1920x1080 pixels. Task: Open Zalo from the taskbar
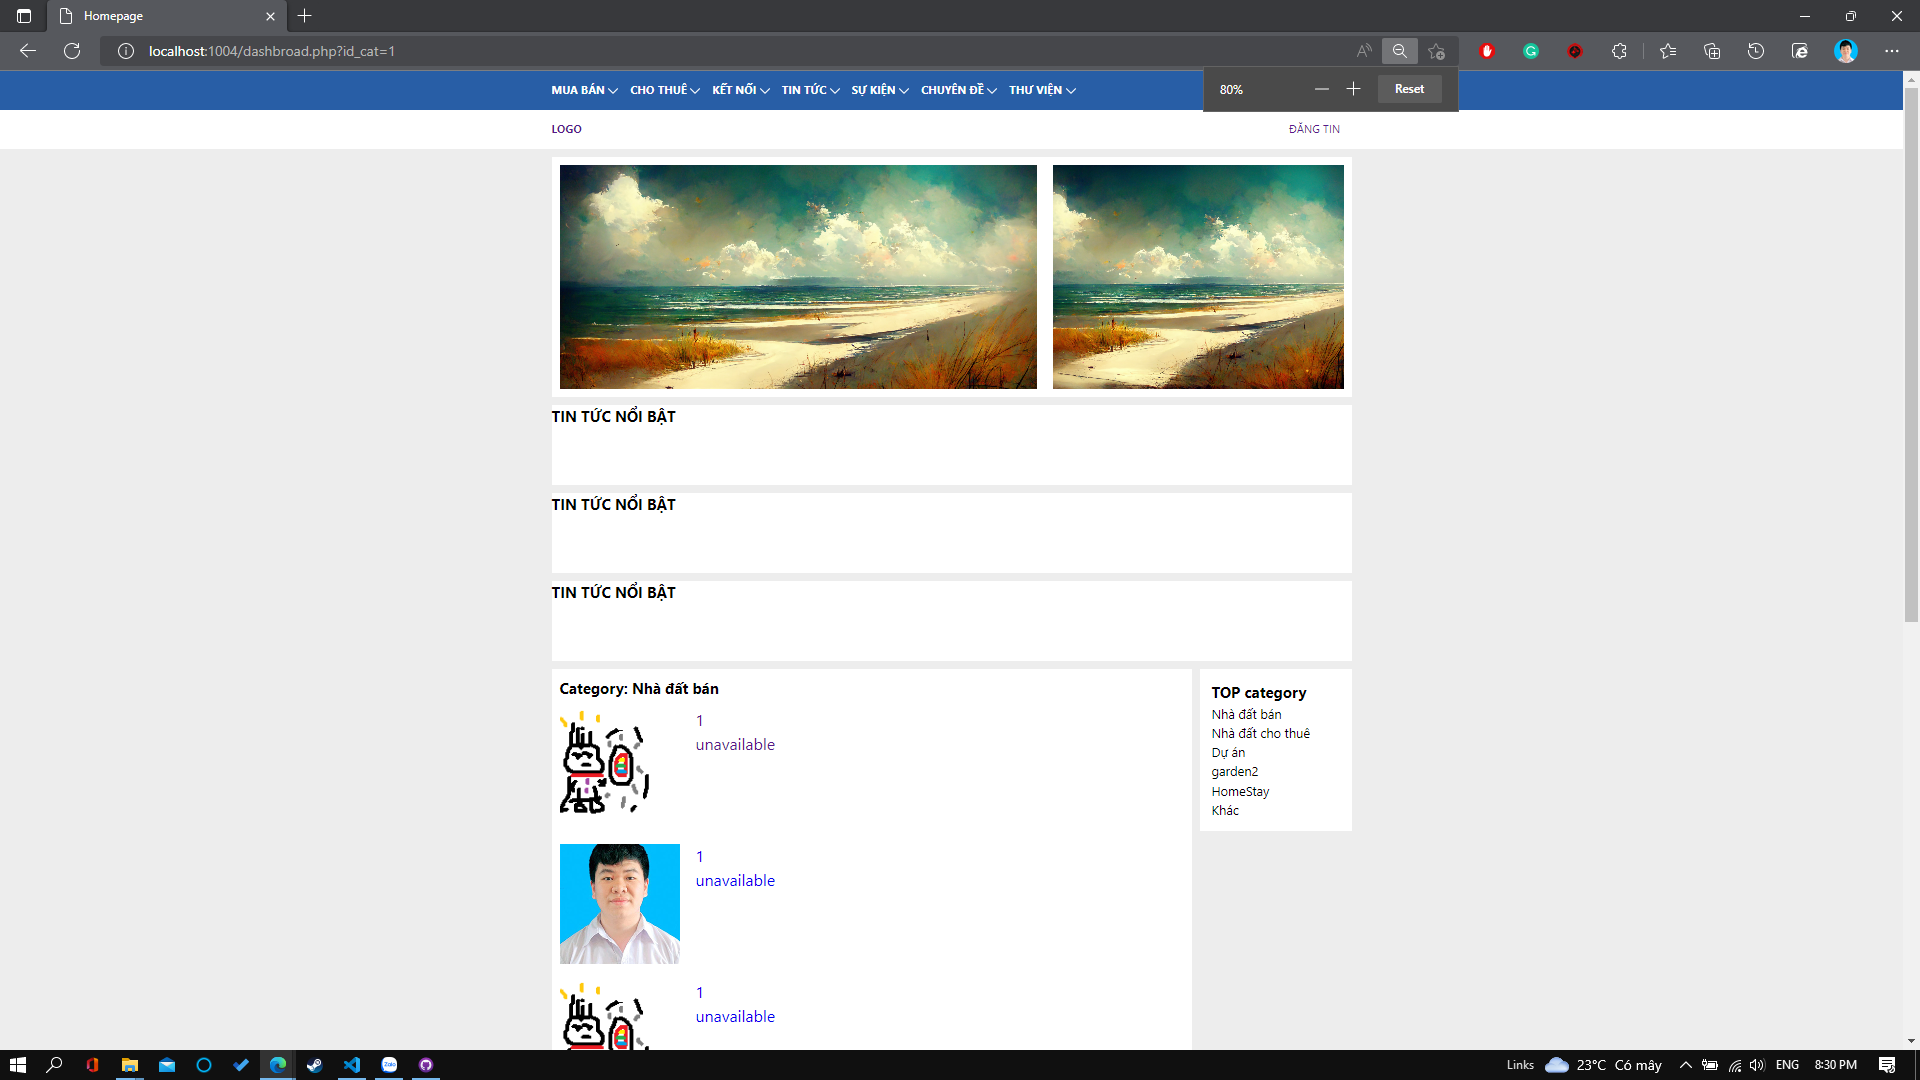[x=389, y=1064]
